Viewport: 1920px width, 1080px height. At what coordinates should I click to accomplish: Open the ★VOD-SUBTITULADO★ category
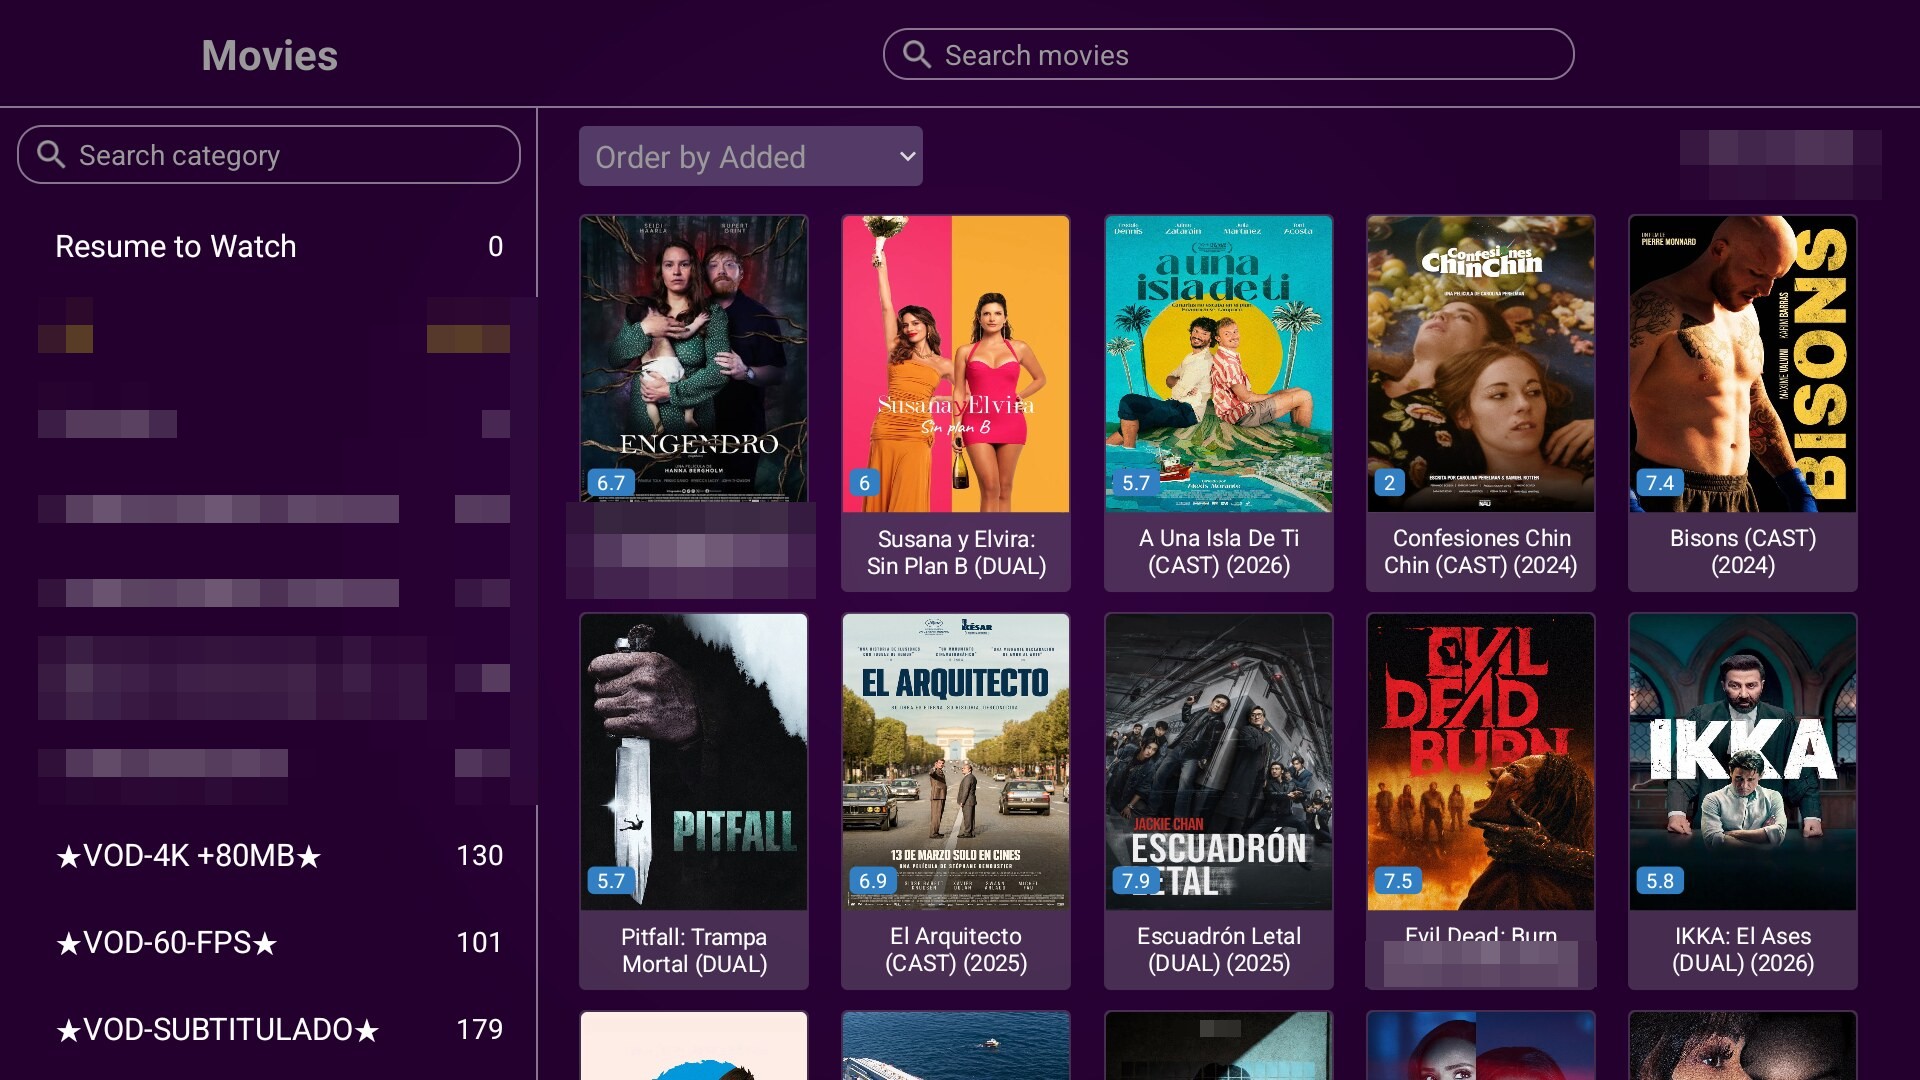pyautogui.click(x=278, y=1029)
